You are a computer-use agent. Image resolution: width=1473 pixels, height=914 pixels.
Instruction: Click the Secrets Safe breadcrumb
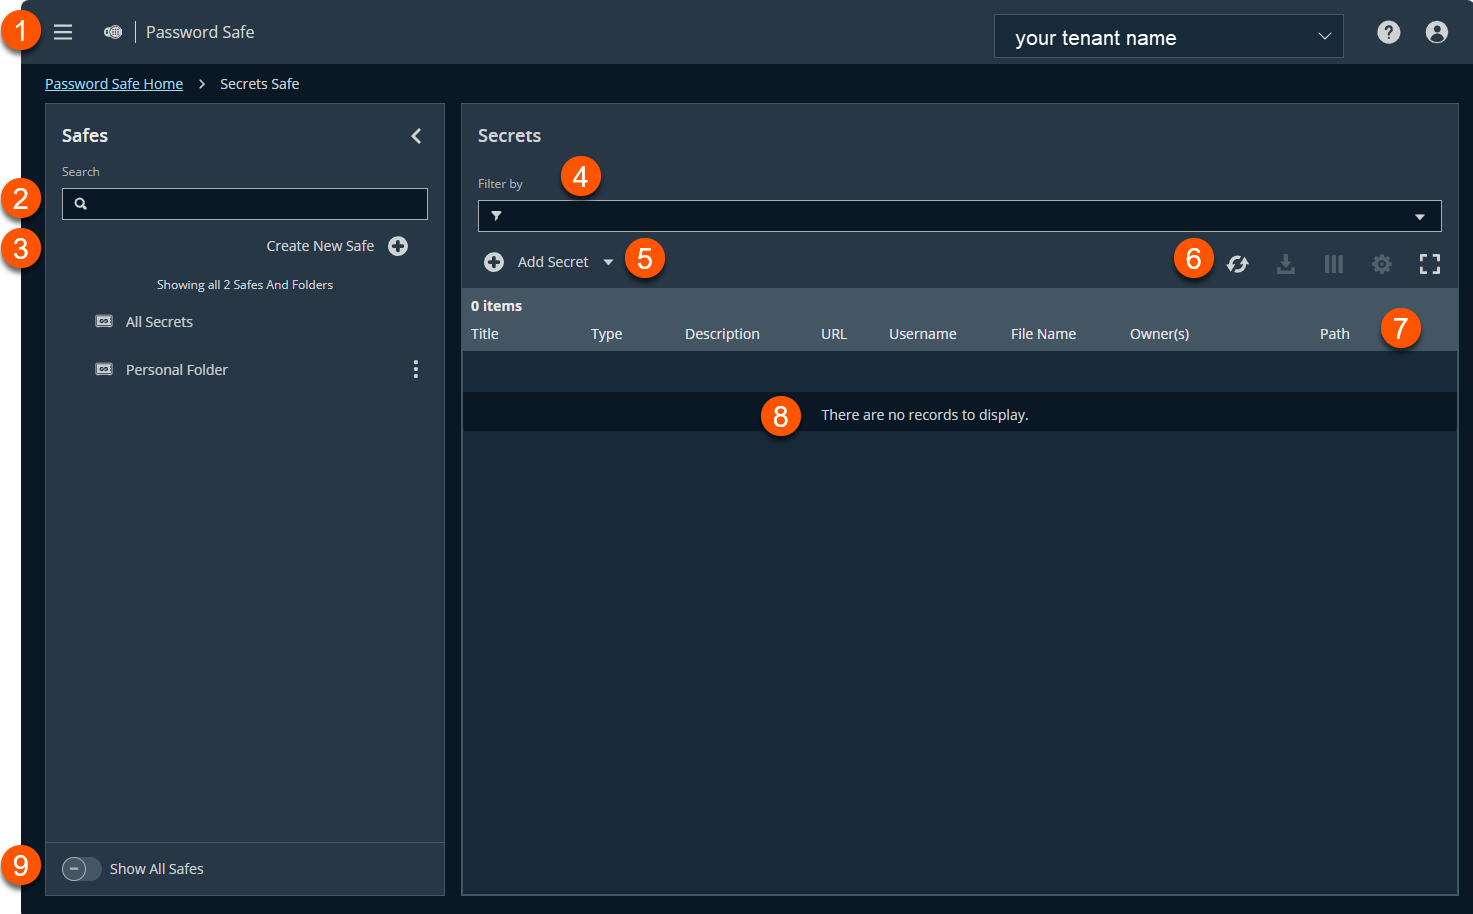[x=259, y=84]
